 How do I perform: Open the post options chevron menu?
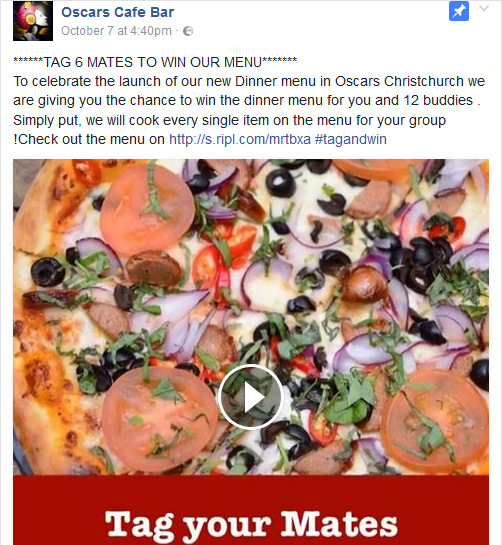point(484,8)
